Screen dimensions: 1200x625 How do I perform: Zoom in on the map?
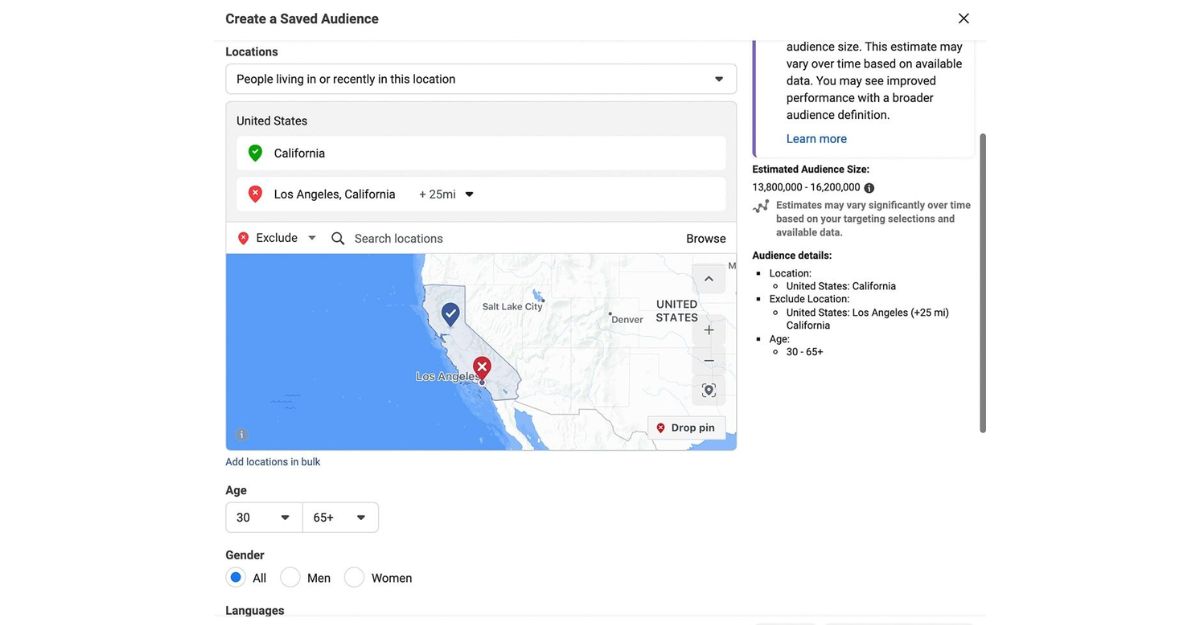tap(709, 330)
